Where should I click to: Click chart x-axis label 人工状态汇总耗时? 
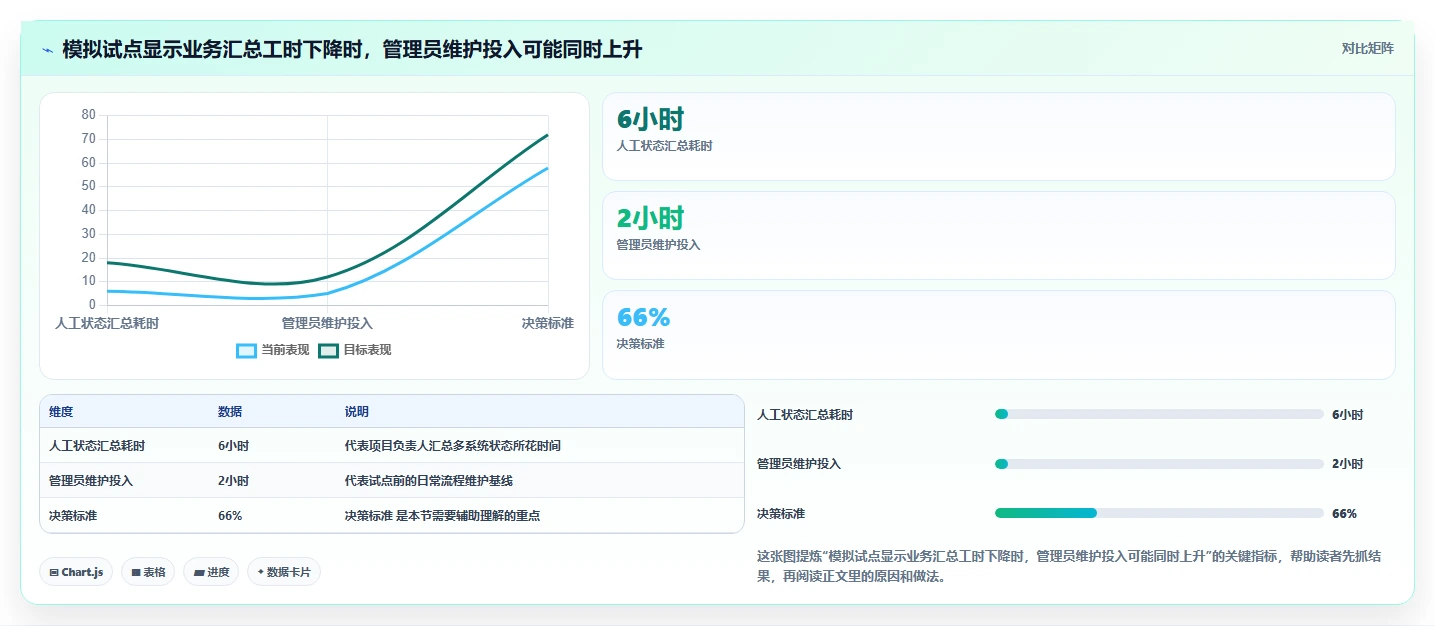pos(107,323)
